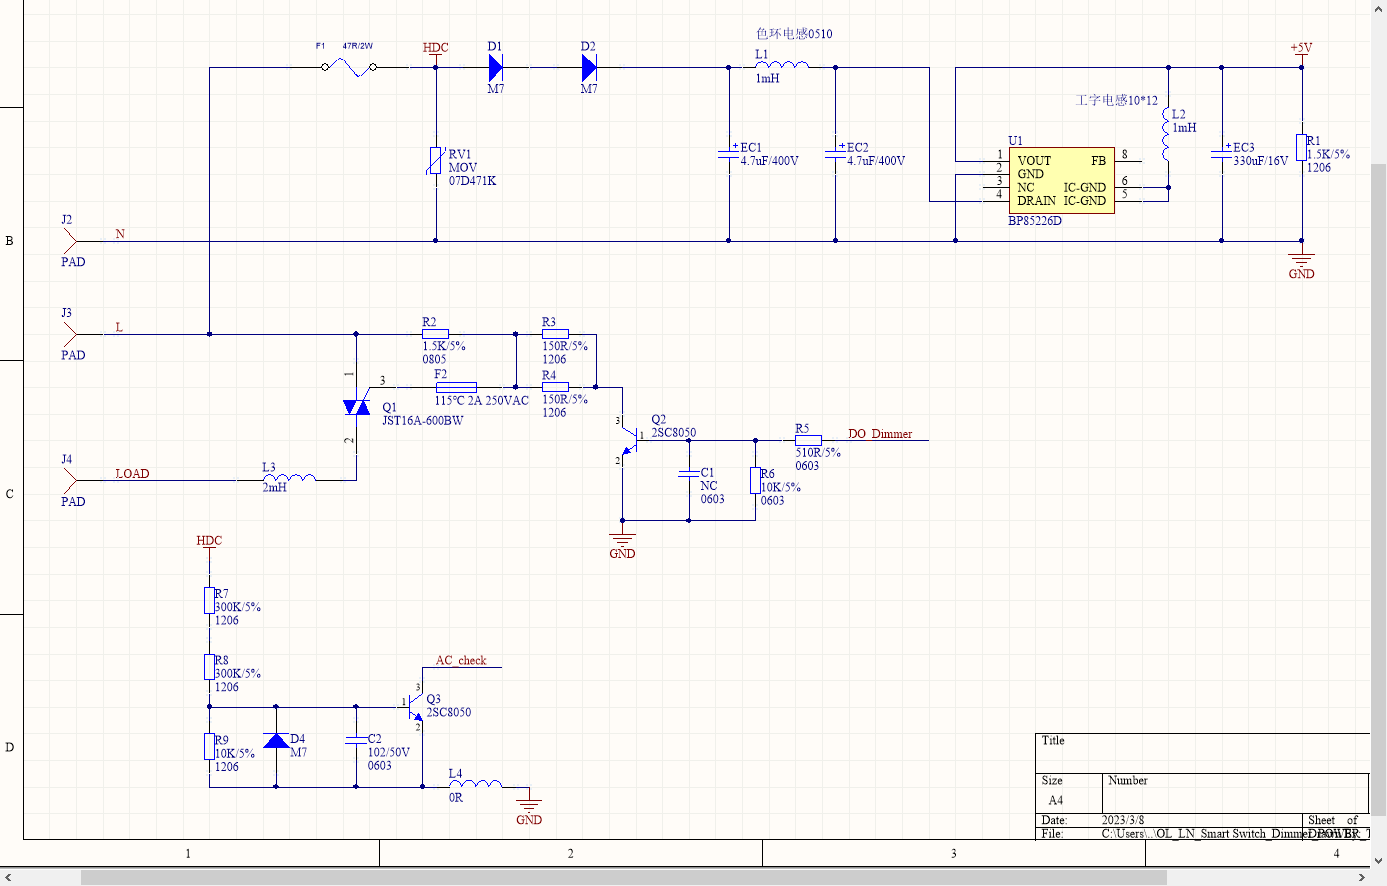
Task: Select the J2 pad connector
Action: click(71, 240)
